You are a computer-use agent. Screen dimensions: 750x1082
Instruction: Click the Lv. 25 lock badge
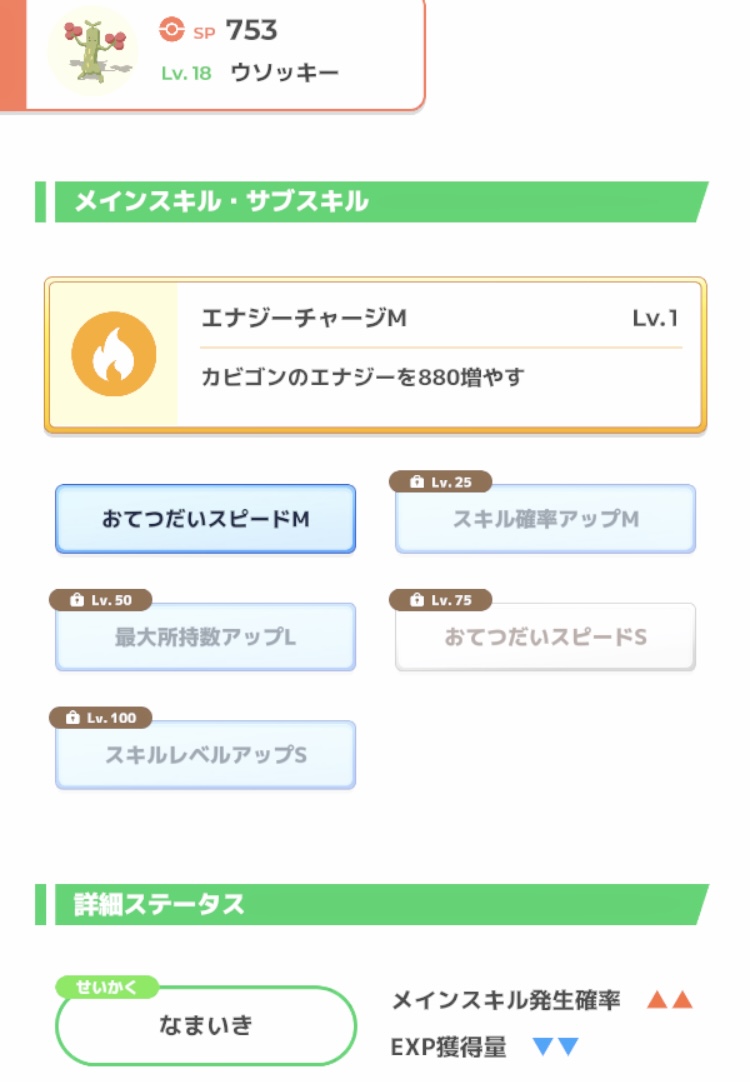click(440, 482)
